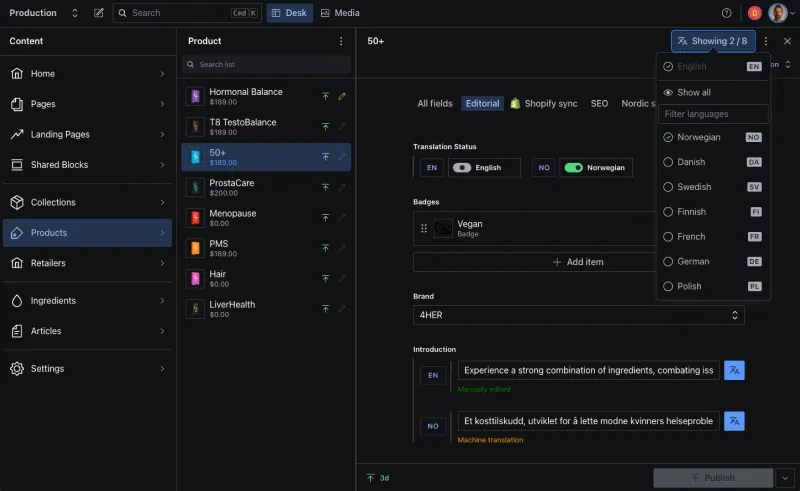
Task: Open the Product list options menu
Action: pos(341,41)
